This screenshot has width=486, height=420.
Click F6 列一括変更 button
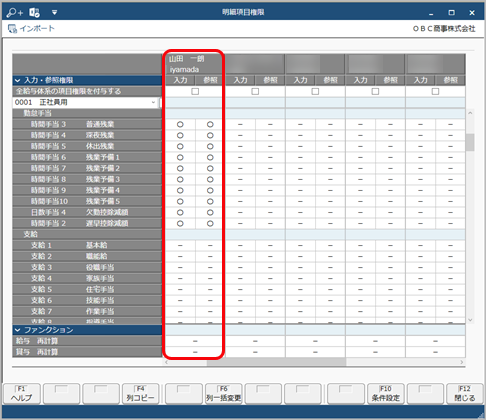click(x=223, y=394)
